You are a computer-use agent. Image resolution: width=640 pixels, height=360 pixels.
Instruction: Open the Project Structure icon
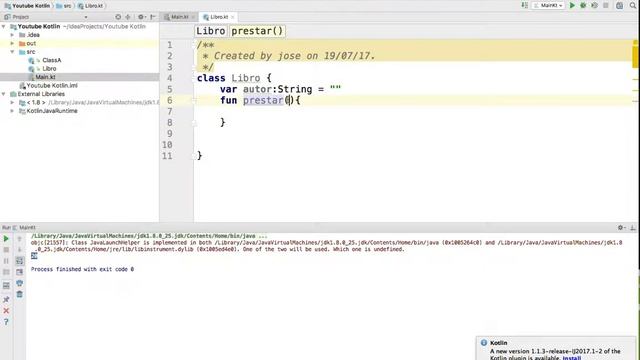pos(620,5)
